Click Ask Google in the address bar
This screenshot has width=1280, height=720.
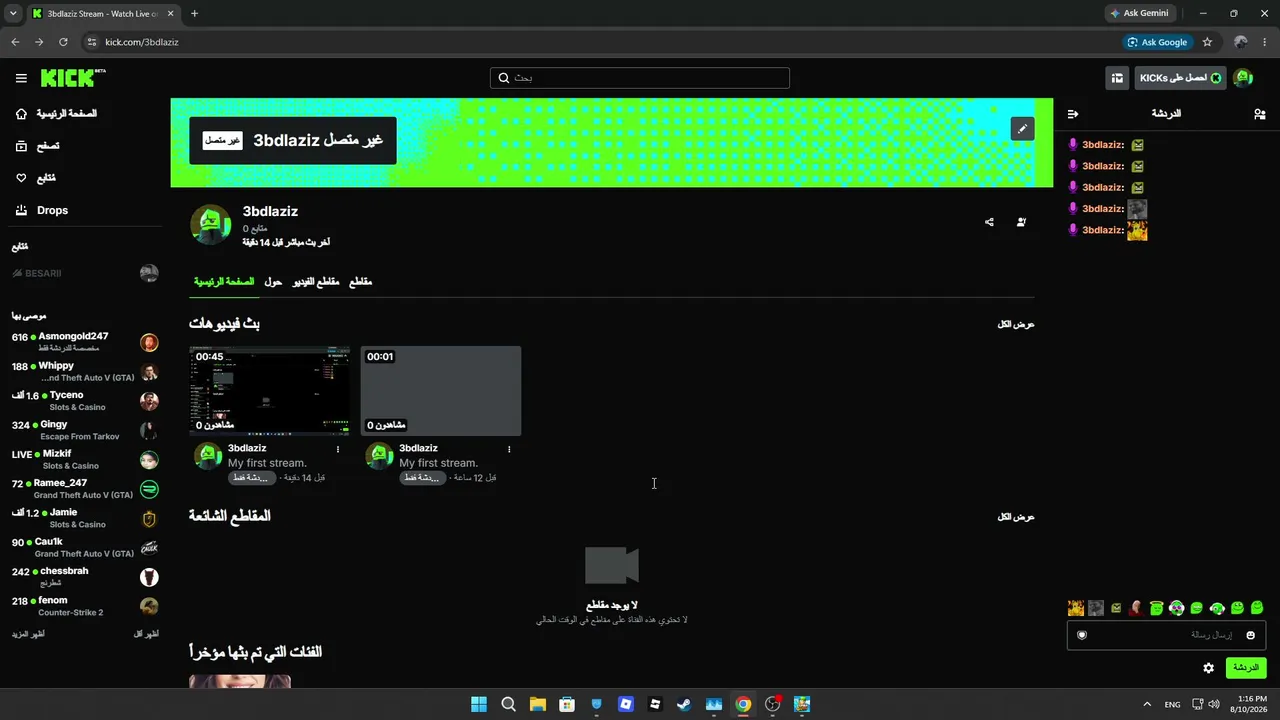coord(1158,42)
